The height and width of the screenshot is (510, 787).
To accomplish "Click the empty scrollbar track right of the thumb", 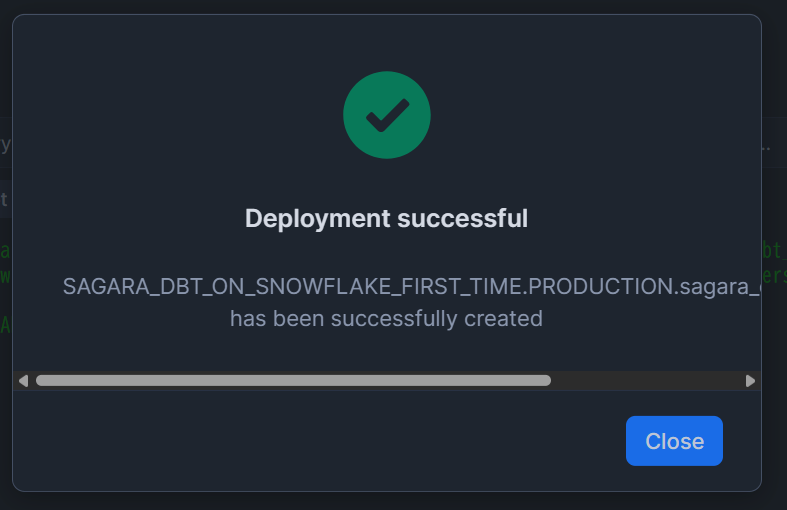I will click(647, 381).
